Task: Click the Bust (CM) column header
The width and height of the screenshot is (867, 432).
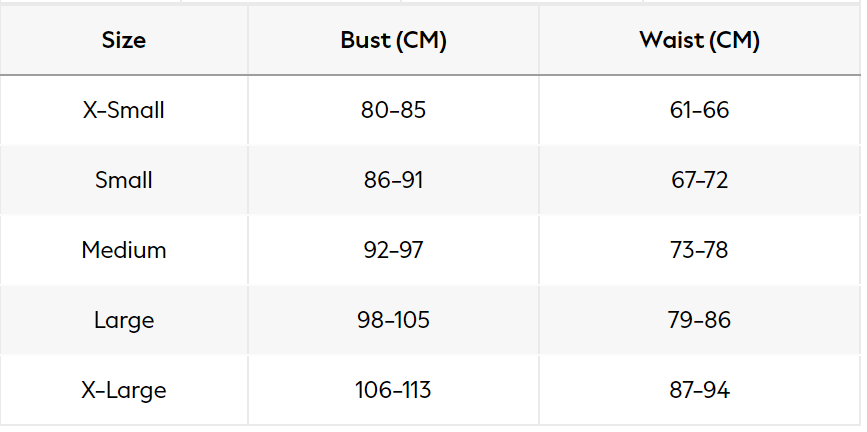Action: coord(393,41)
